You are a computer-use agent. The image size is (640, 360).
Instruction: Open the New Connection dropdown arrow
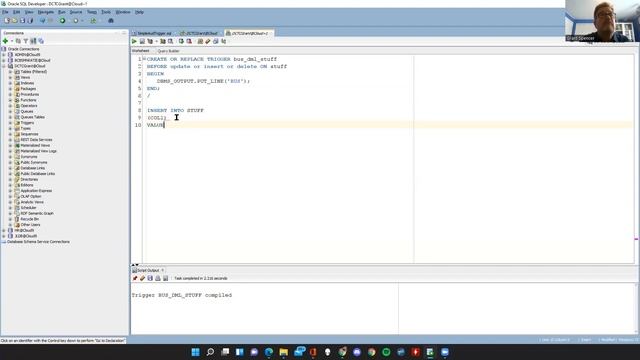coord(12,41)
